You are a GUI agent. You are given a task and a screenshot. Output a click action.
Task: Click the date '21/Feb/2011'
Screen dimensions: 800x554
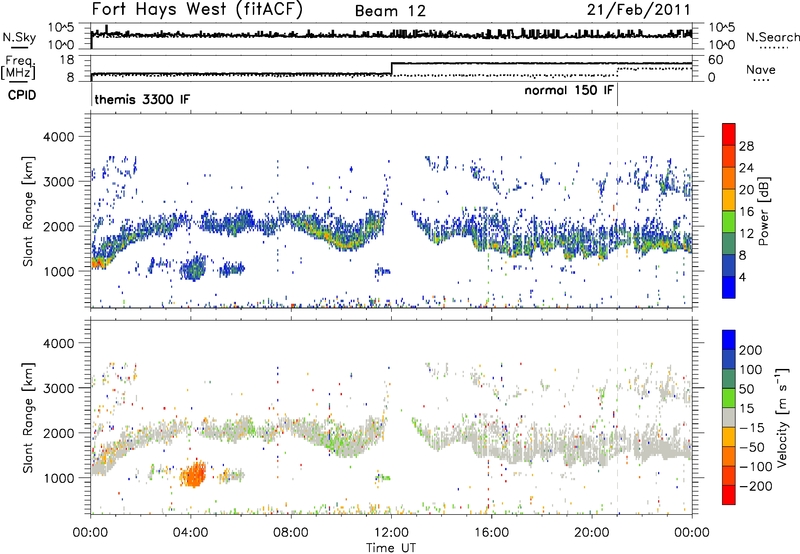tap(638, 10)
